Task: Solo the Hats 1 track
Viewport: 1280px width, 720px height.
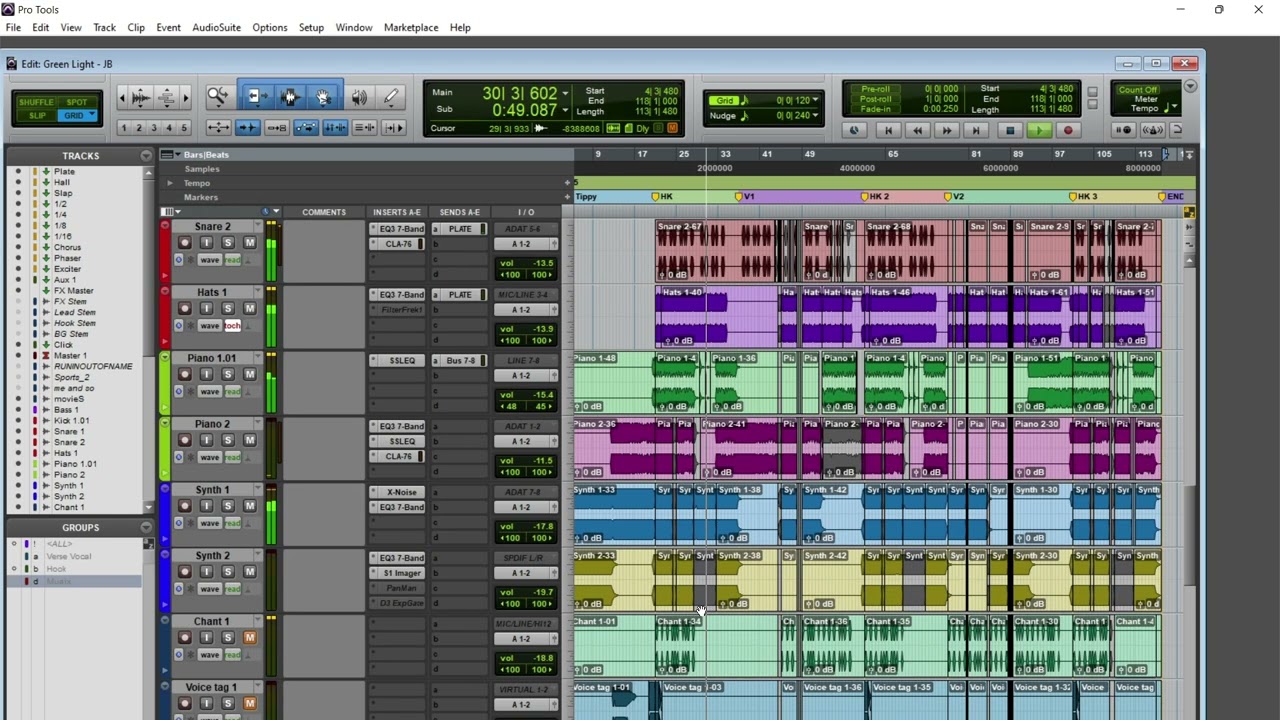Action: (228, 309)
